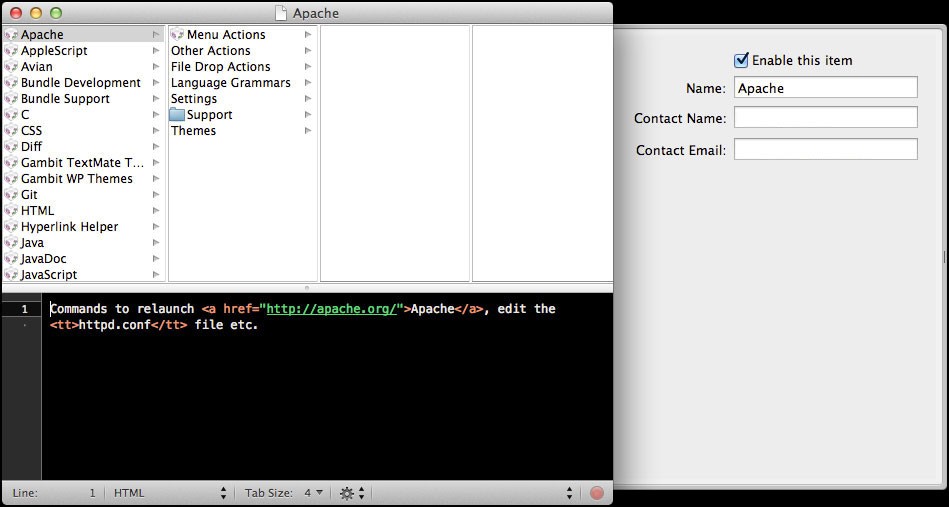Image resolution: width=949 pixels, height=507 pixels.
Task: Click the apache.org hyperlink in editor
Action: click(331, 309)
